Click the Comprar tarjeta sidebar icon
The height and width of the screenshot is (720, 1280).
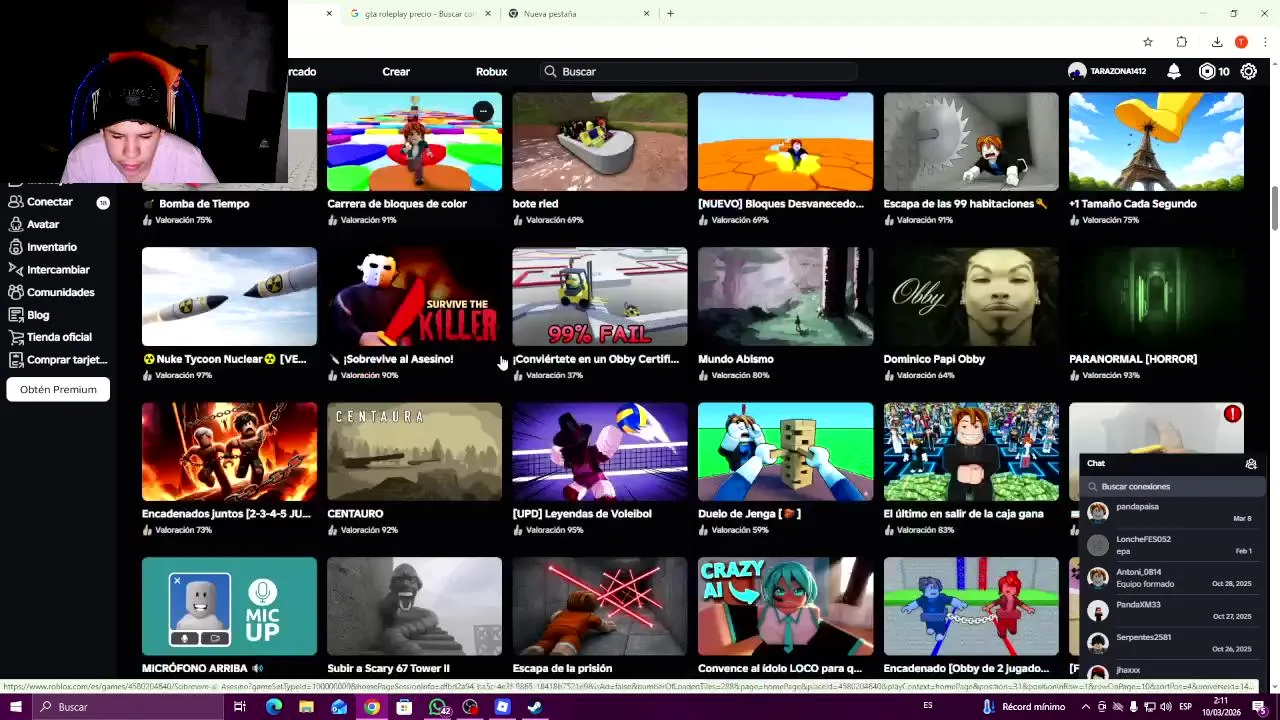16,360
